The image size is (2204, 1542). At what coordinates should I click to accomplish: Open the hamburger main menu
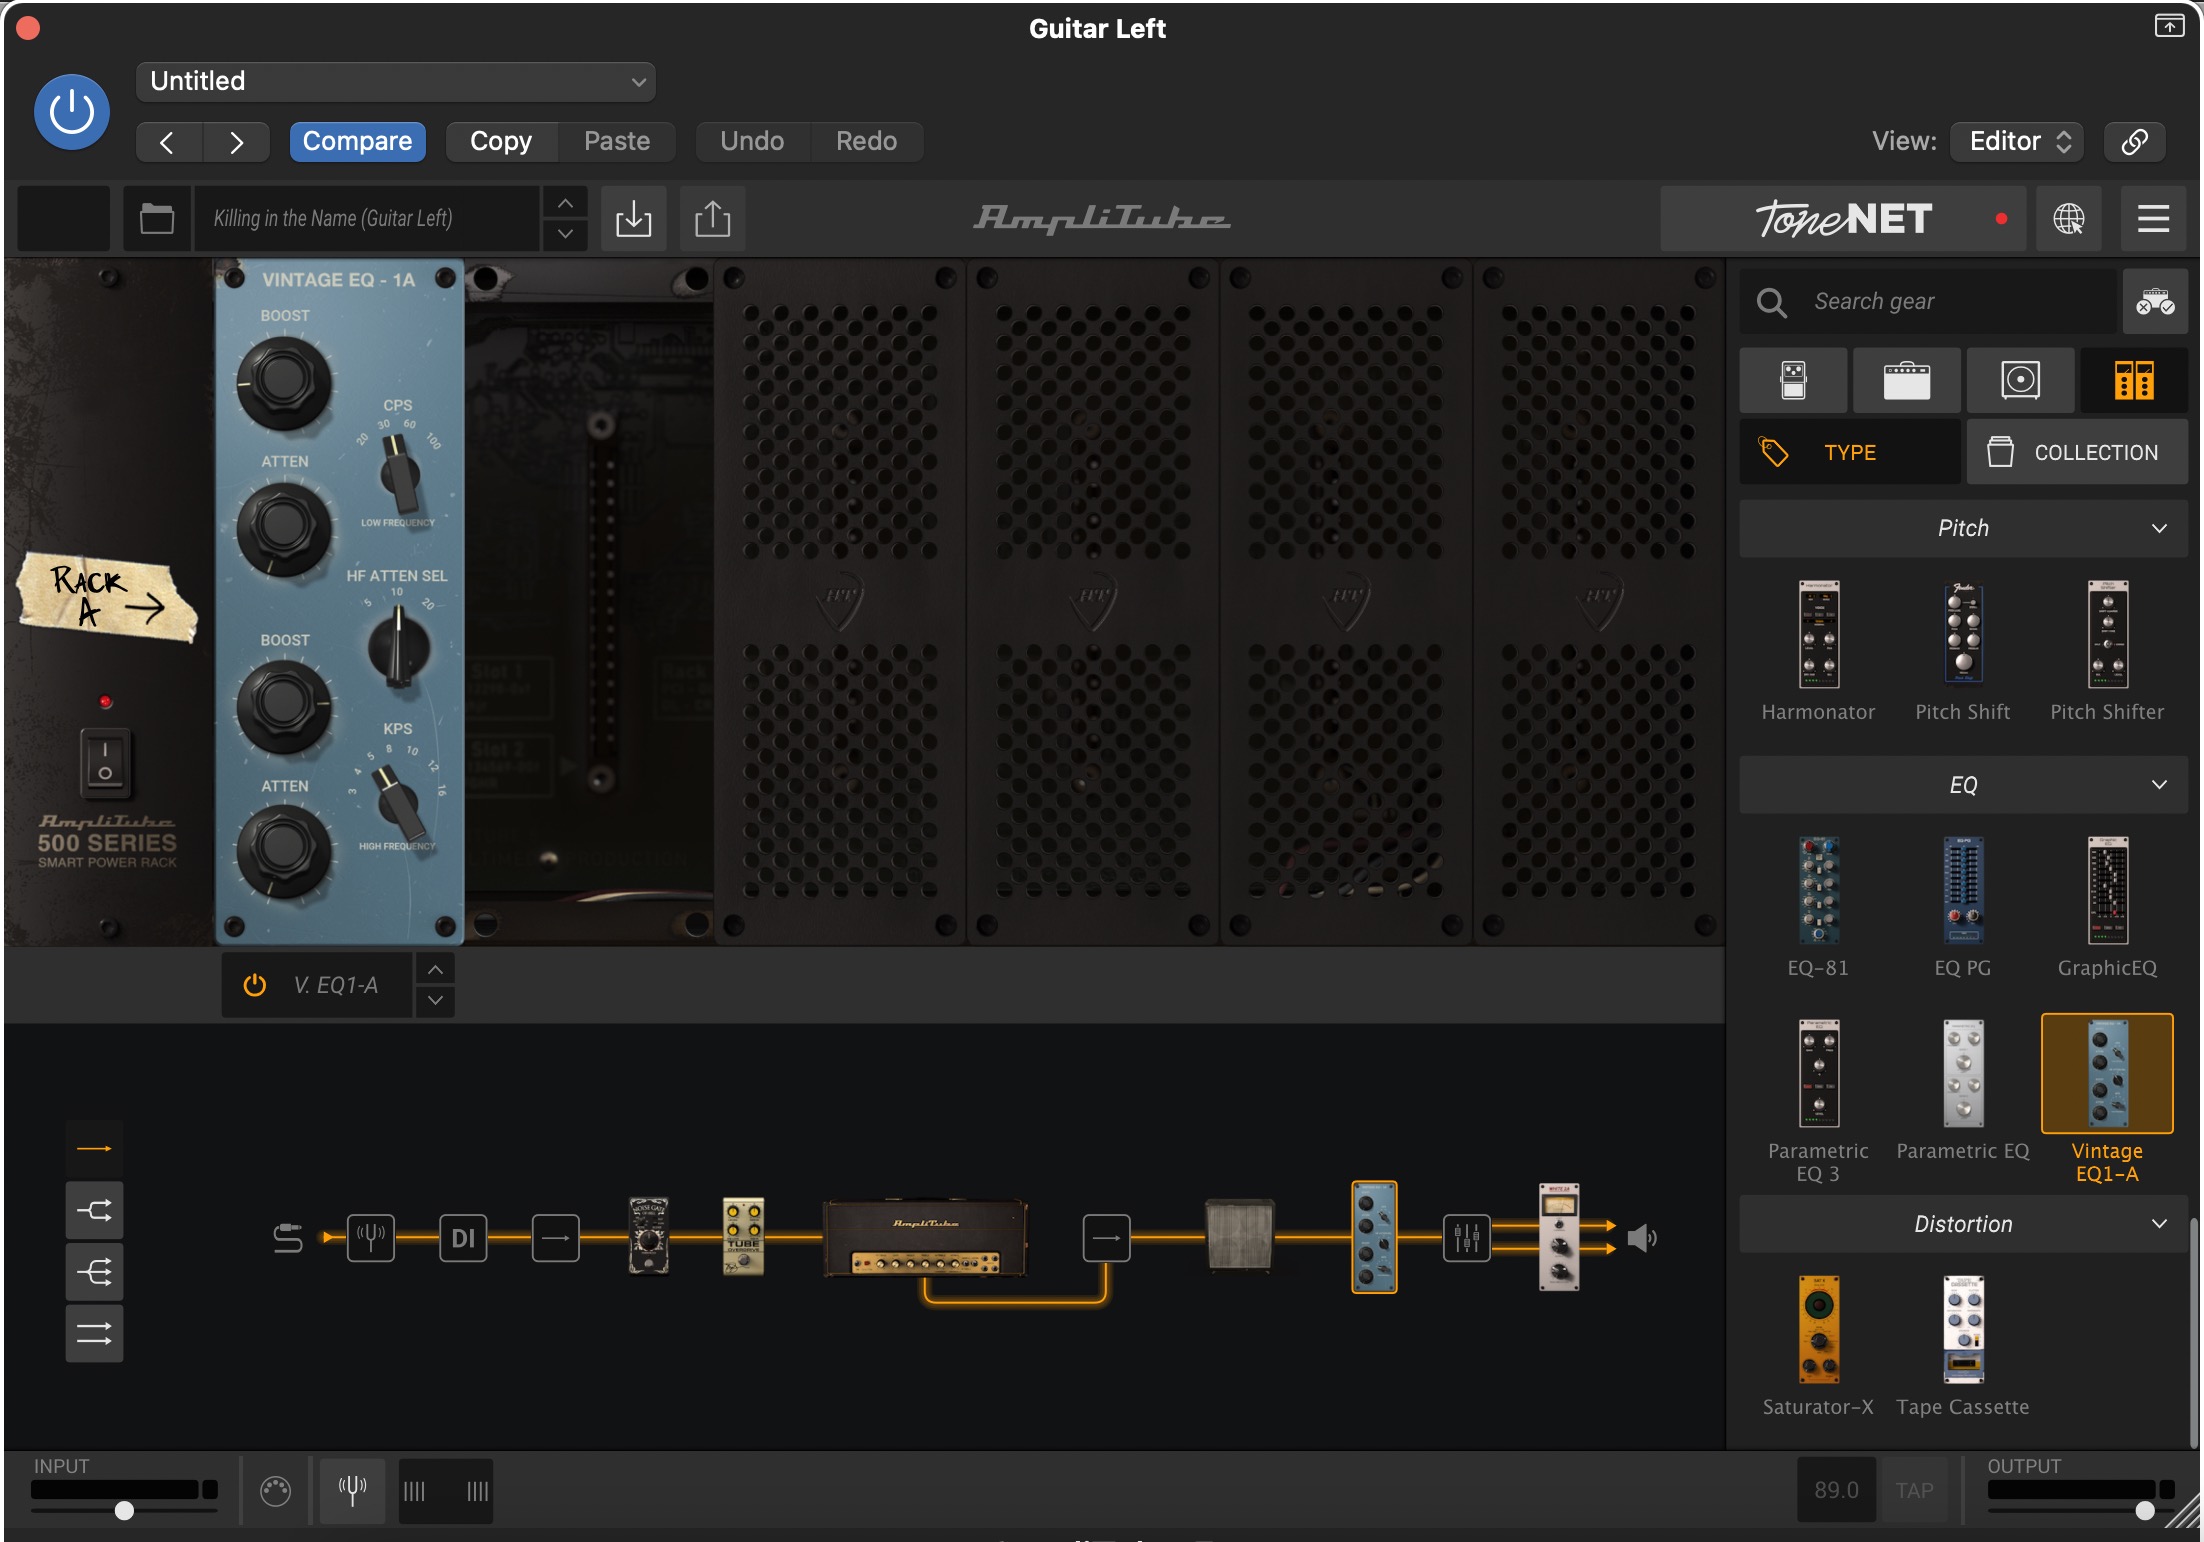pos(2153,218)
